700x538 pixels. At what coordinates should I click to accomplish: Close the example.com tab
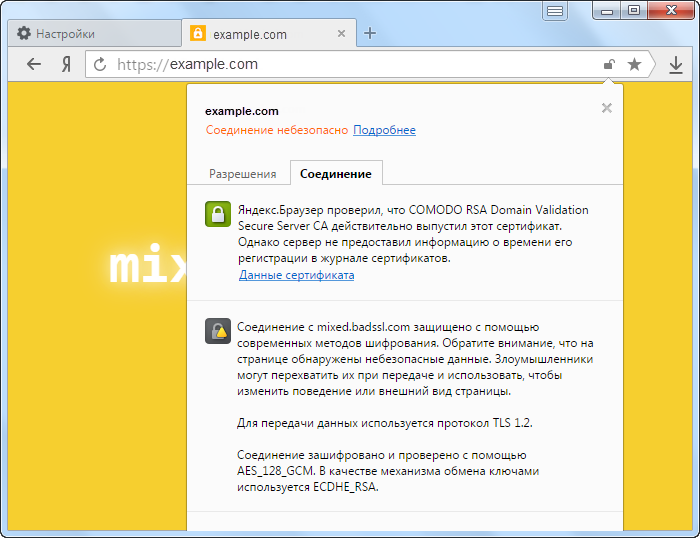[x=342, y=33]
